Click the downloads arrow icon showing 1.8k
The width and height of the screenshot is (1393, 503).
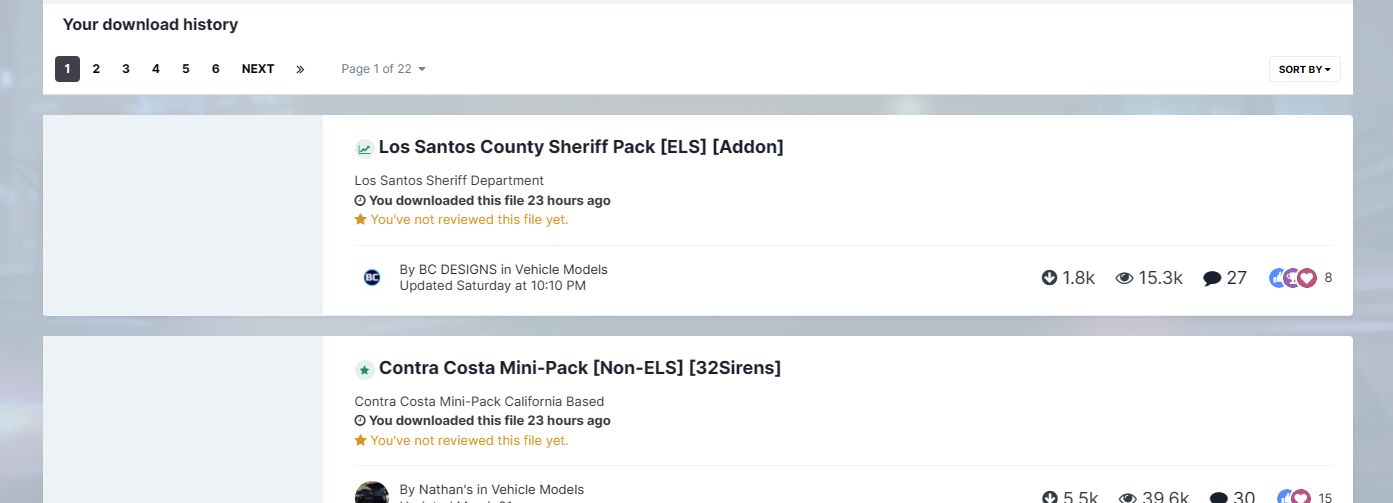[x=1049, y=278]
